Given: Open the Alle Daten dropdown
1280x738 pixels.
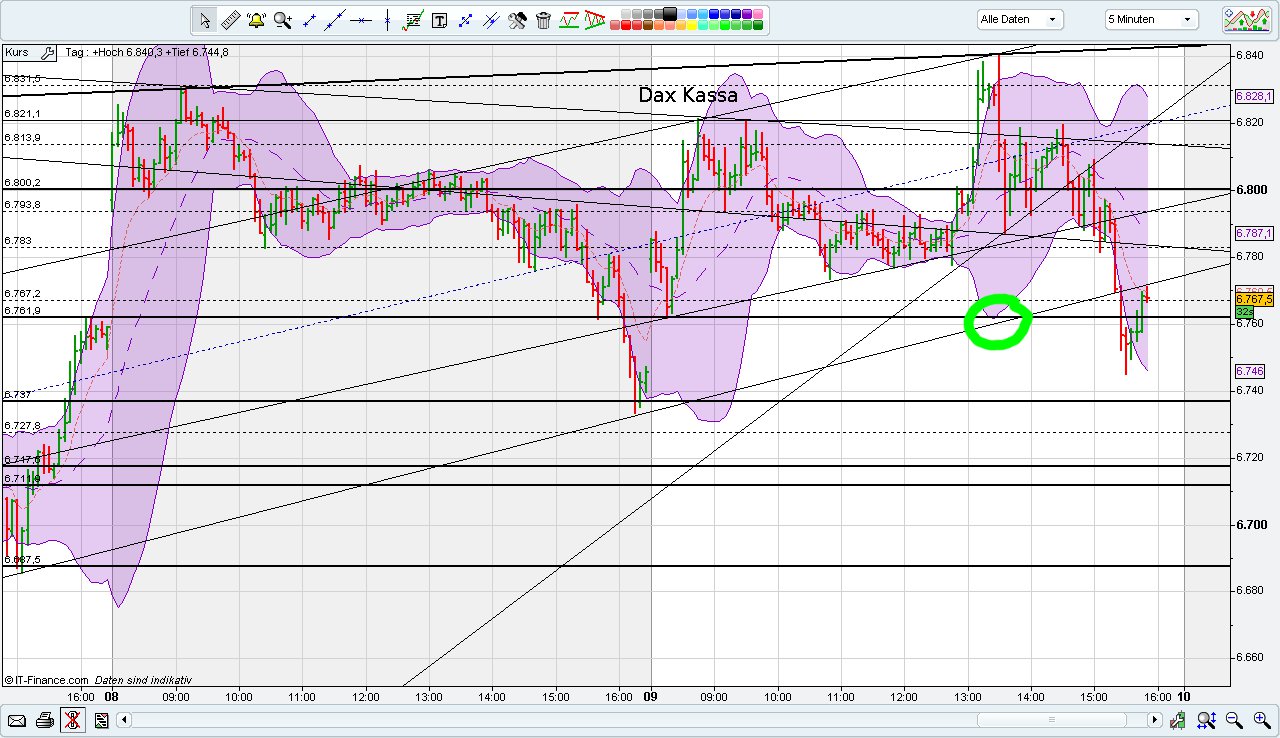Looking at the screenshot, I should tap(1019, 19).
